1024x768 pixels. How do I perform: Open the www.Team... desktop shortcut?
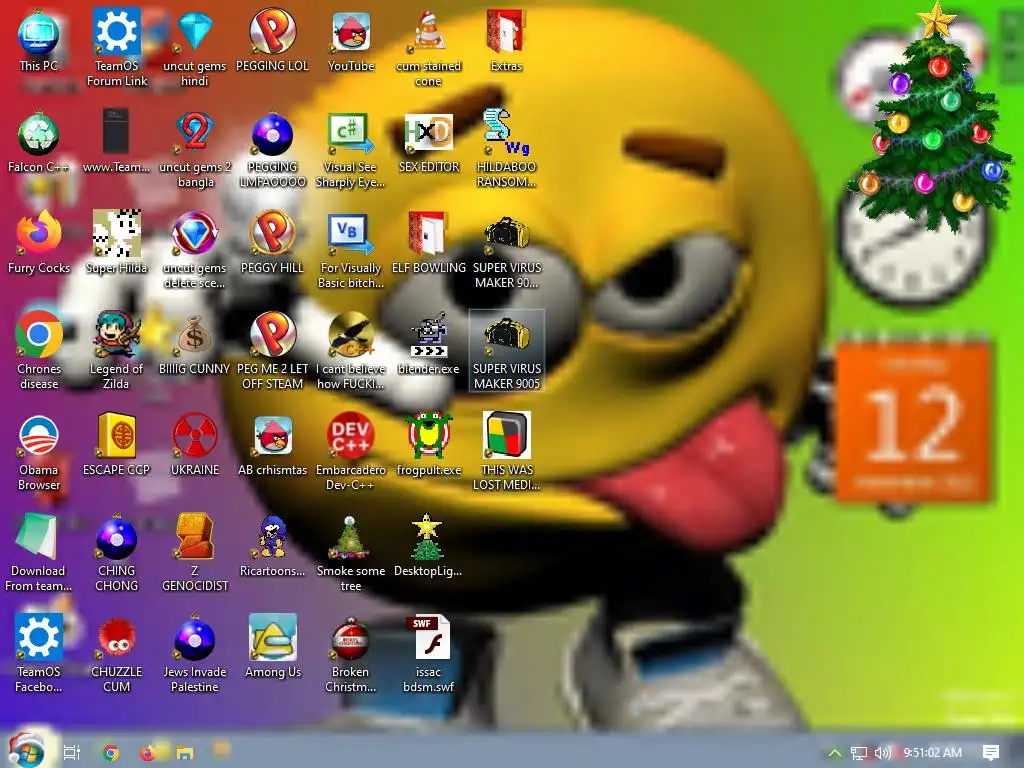pyautogui.click(x=117, y=142)
